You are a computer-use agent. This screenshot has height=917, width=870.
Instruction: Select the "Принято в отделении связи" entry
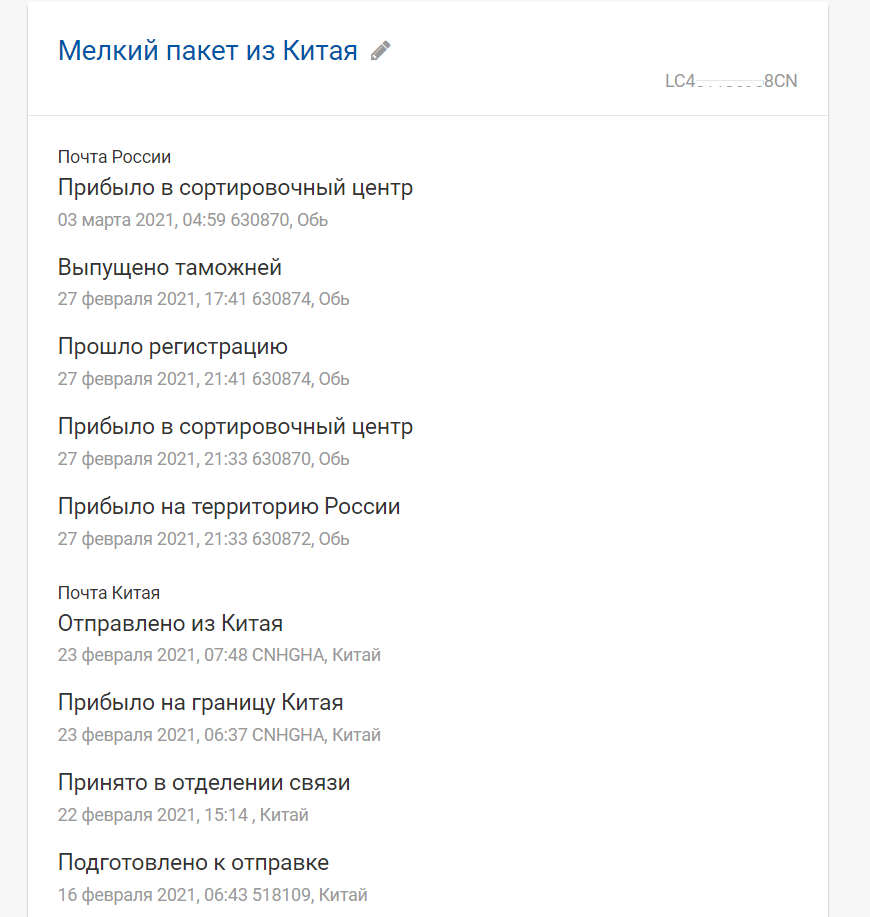point(204,783)
